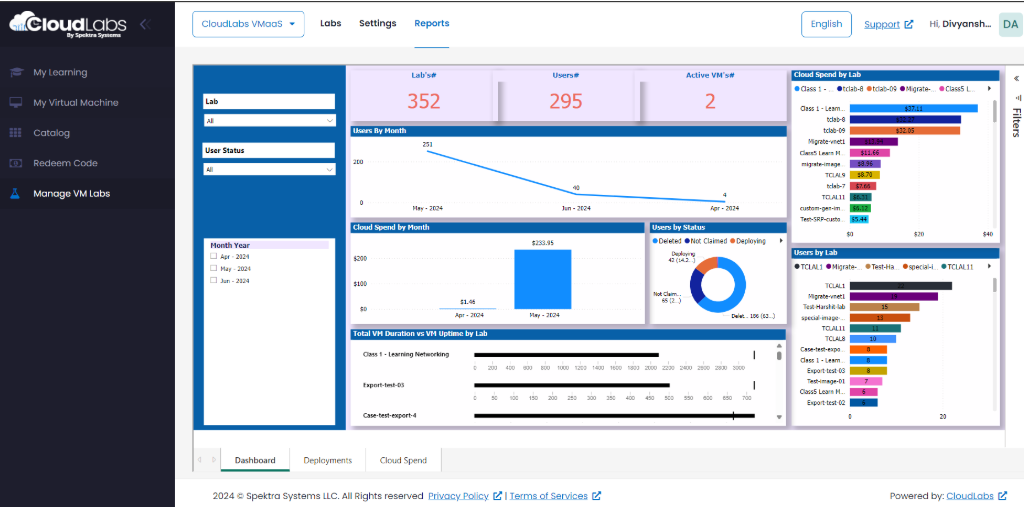Click the Manage VM Labs flask icon

pyautogui.click(x=16, y=193)
